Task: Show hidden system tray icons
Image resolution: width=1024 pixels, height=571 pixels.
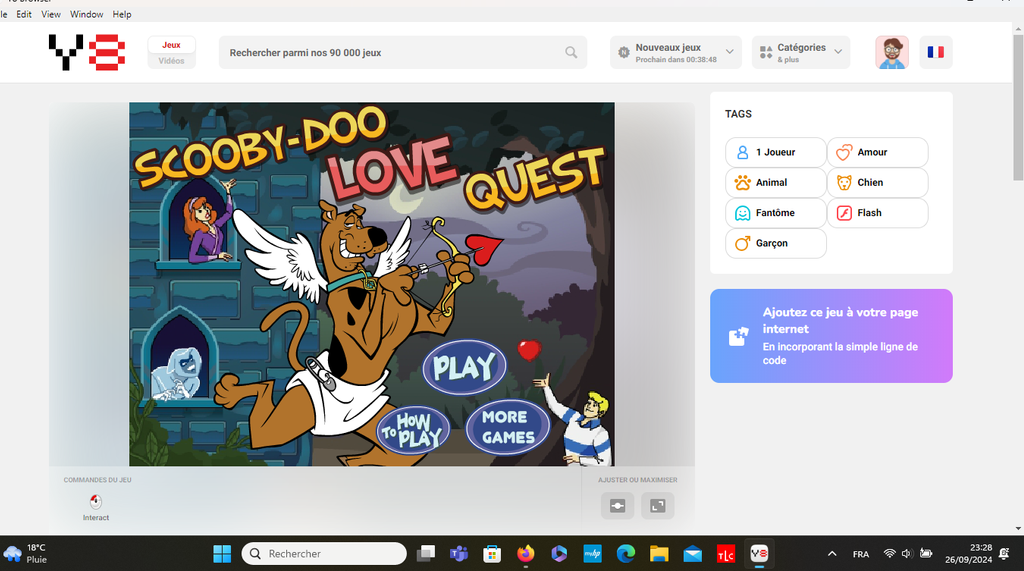Action: point(832,553)
